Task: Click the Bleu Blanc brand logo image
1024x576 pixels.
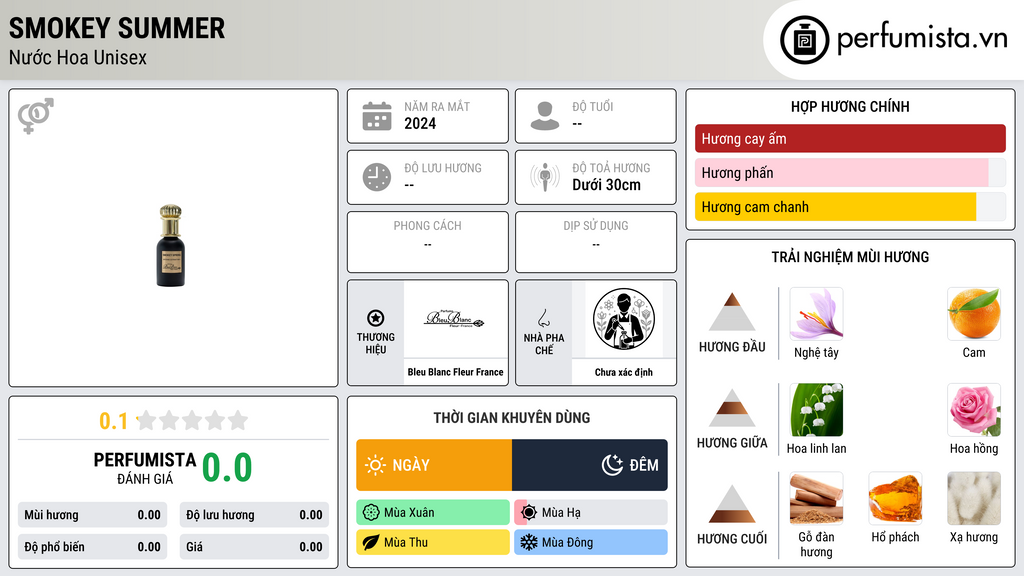Action: [x=455, y=318]
